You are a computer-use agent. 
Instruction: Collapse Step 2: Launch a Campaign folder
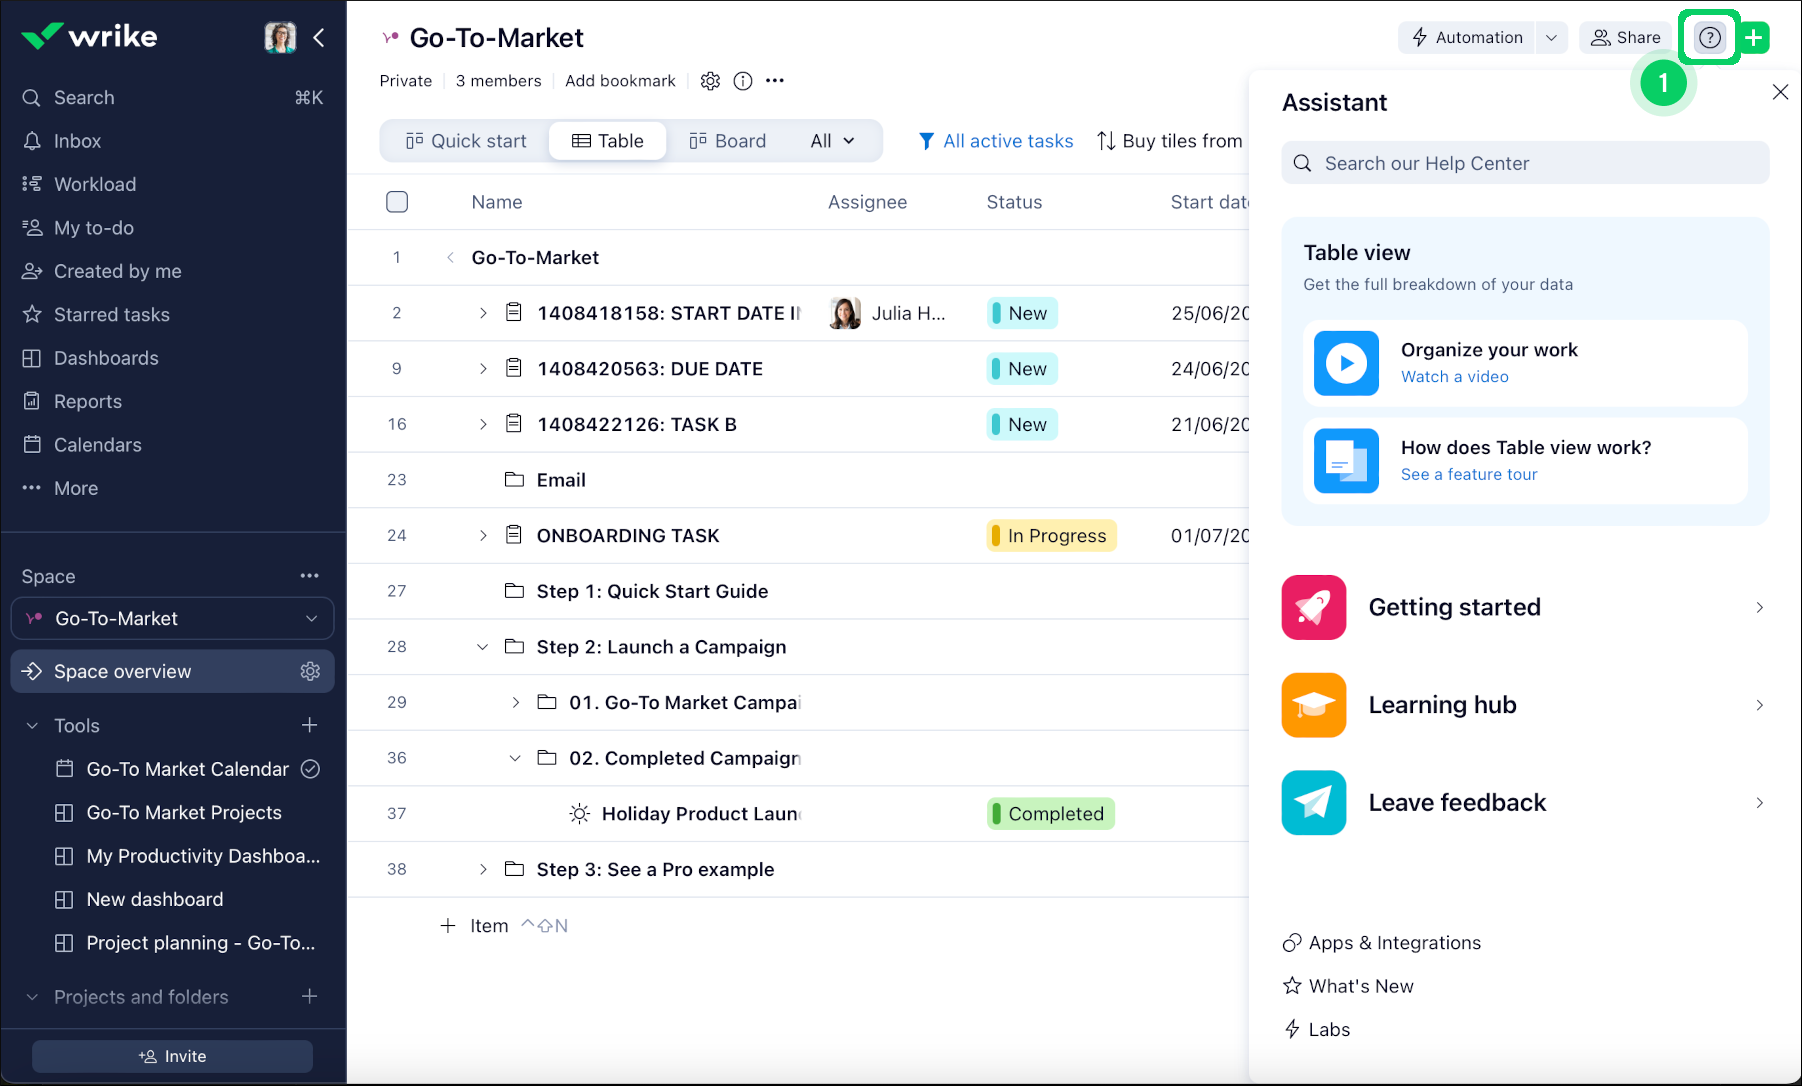point(483,647)
